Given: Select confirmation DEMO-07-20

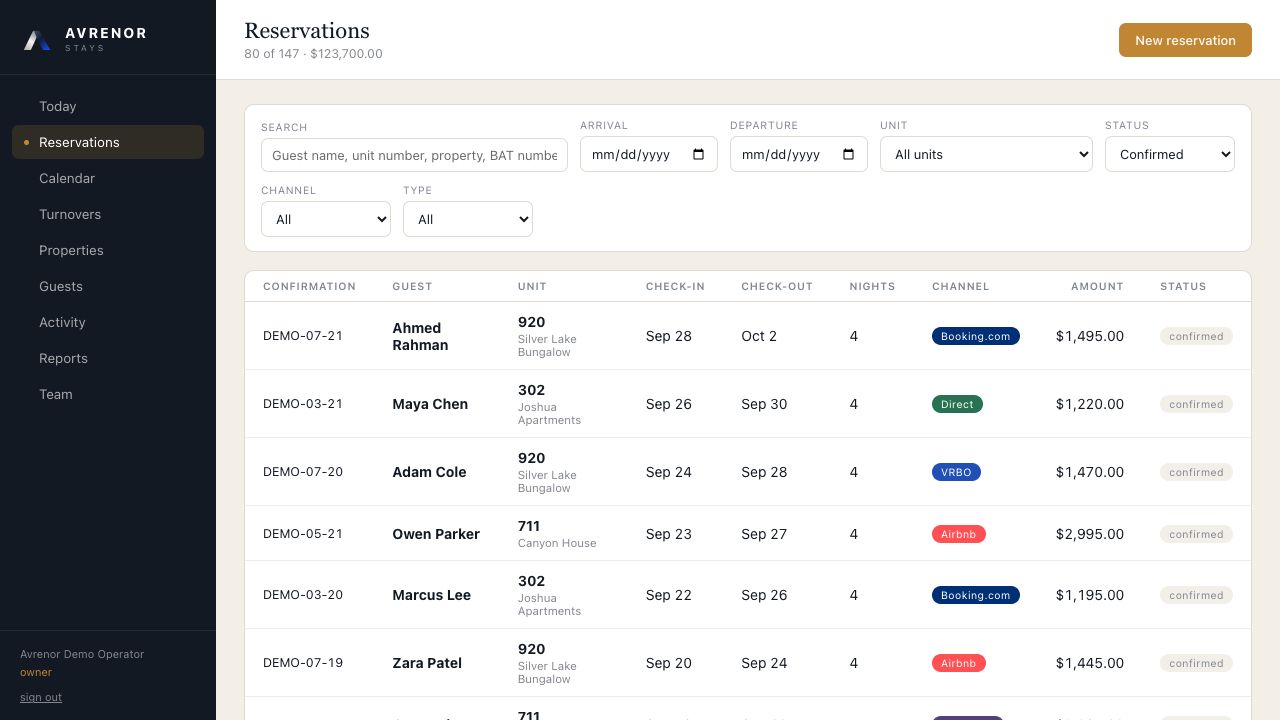Looking at the screenshot, I should tap(303, 472).
